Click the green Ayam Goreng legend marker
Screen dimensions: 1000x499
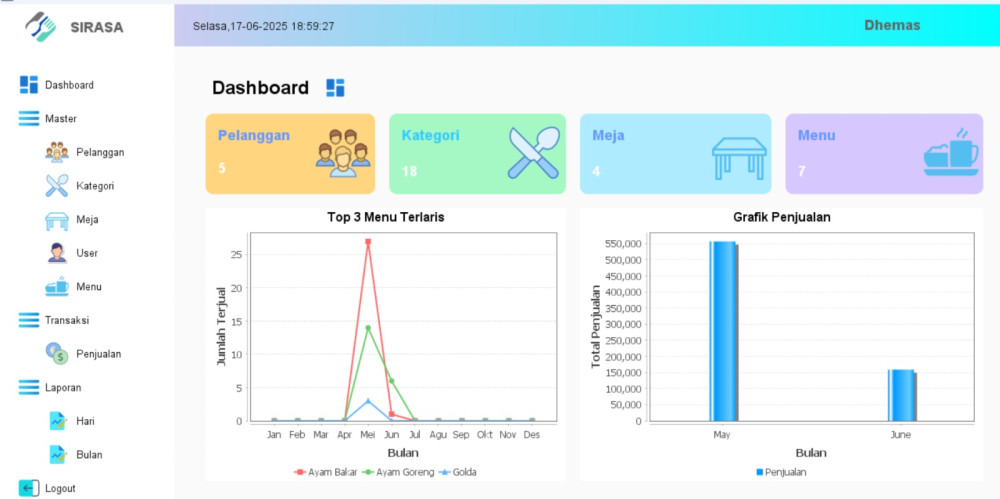click(x=368, y=472)
